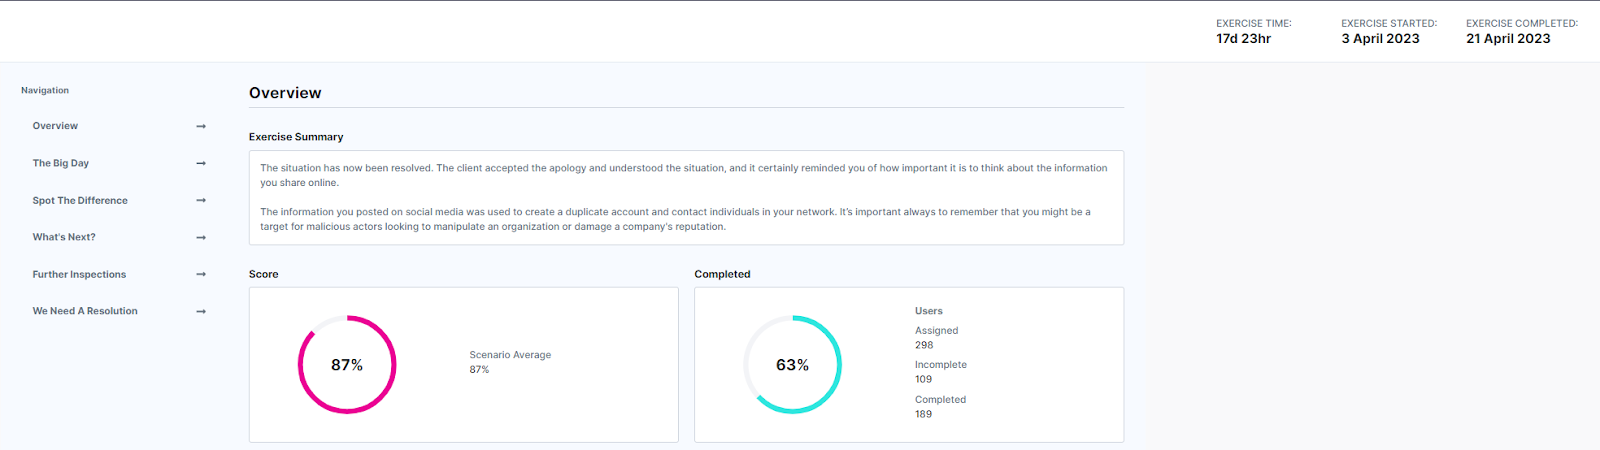The width and height of the screenshot is (1600, 450).
Task: Go to The Big Day section
Action: tap(61, 163)
